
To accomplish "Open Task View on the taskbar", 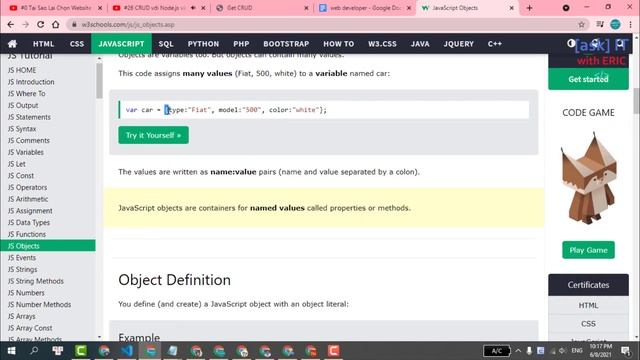I will coord(58,351).
